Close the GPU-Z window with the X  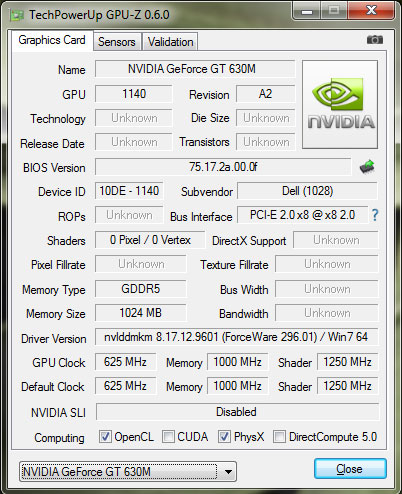pyautogui.click(x=371, y=11)
